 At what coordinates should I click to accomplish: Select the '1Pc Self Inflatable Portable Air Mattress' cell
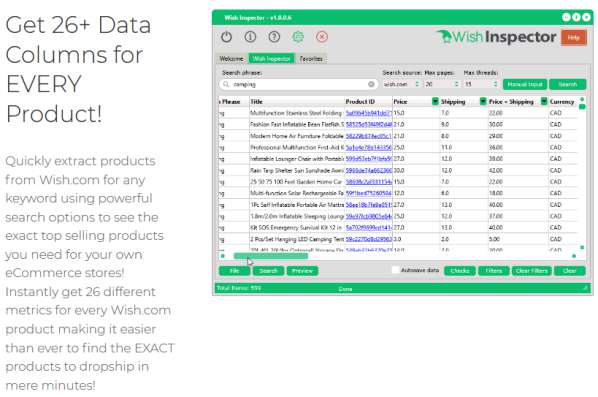(297, 205)
